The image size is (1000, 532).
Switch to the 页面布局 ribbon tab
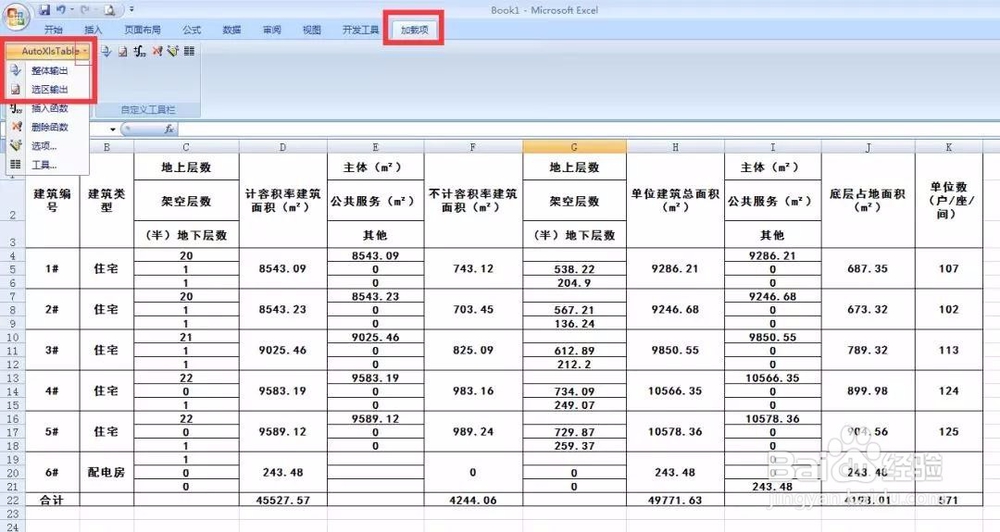tap(142, 29)
